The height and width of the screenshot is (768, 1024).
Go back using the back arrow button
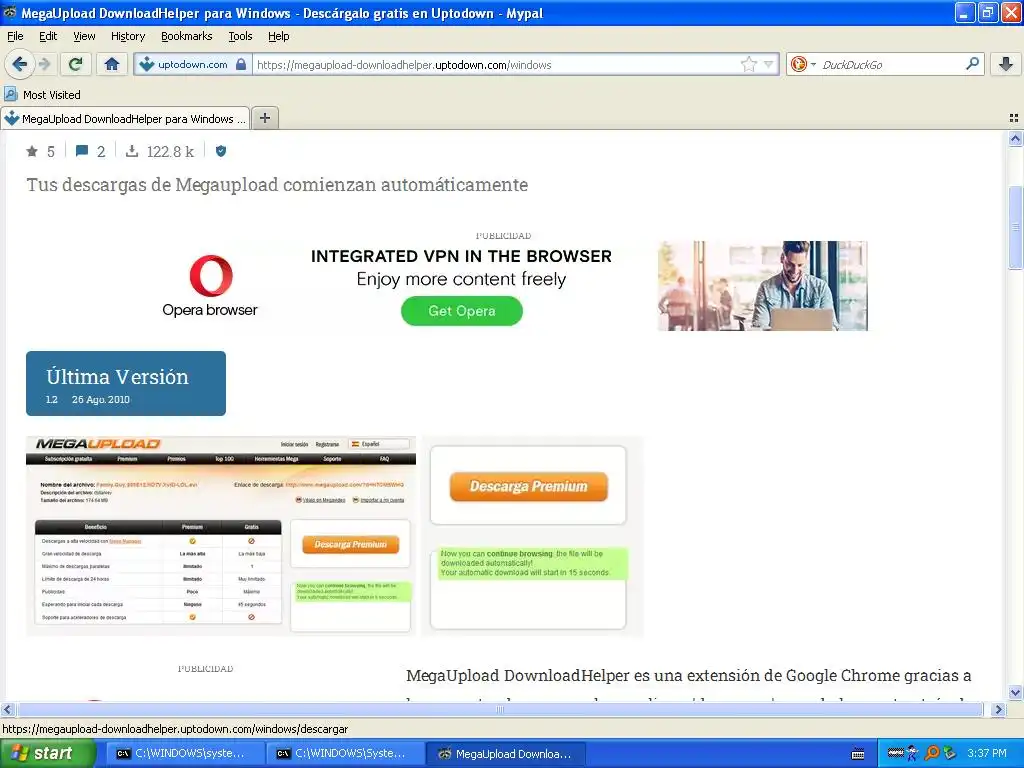tap(19, 64)
